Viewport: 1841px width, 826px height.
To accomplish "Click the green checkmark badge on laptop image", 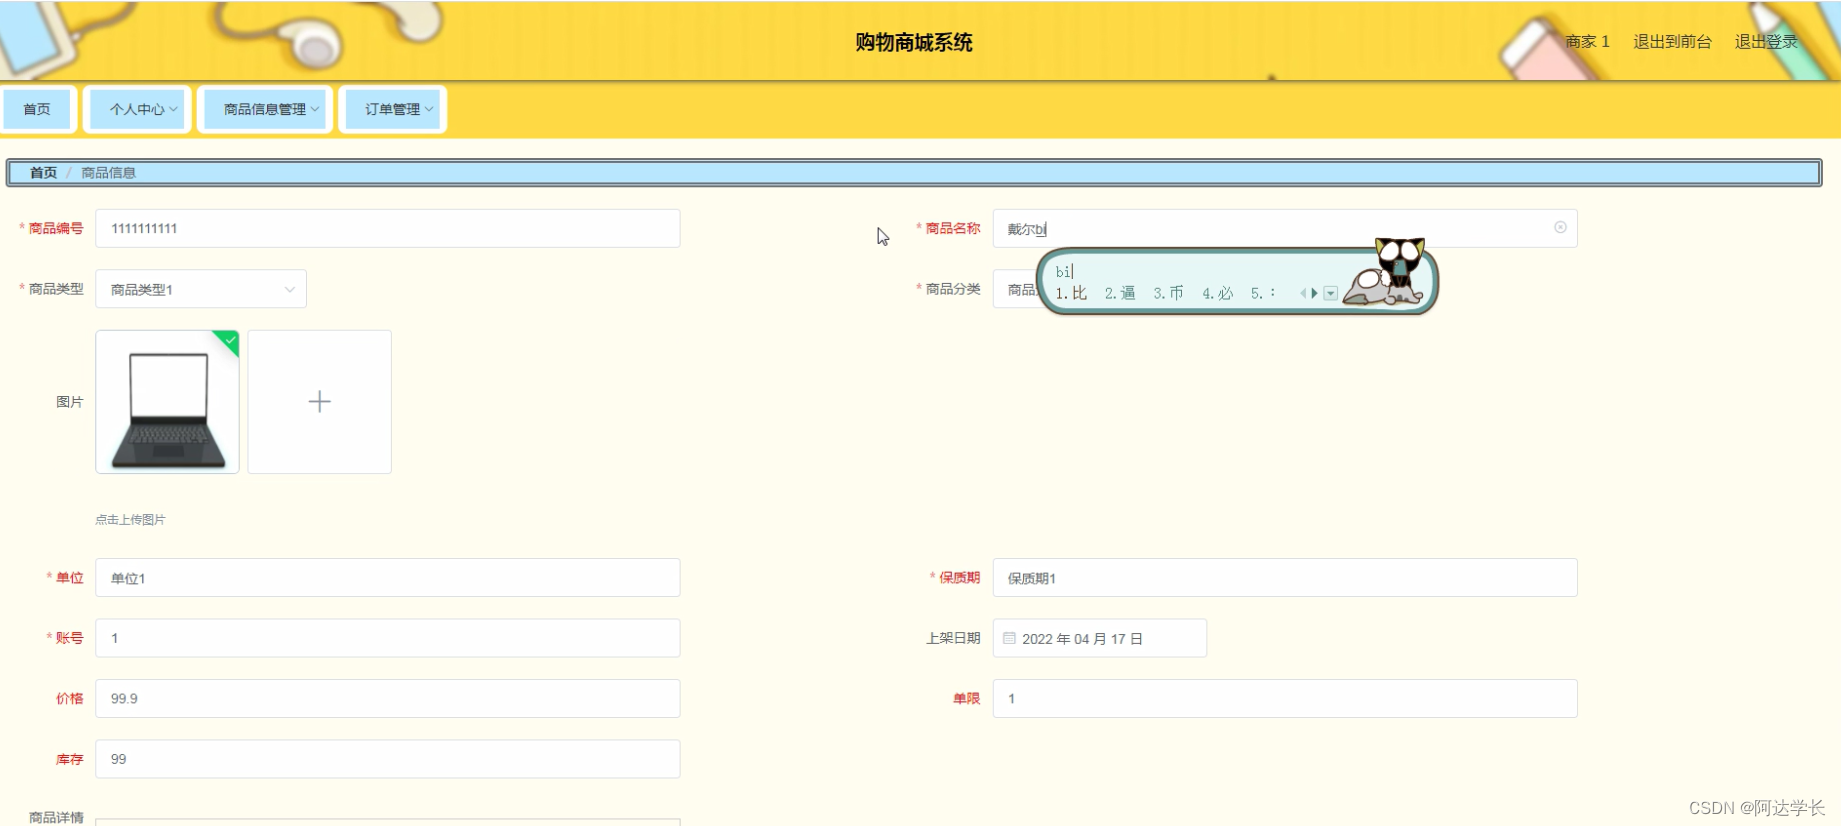I will [x=229, y=341].
